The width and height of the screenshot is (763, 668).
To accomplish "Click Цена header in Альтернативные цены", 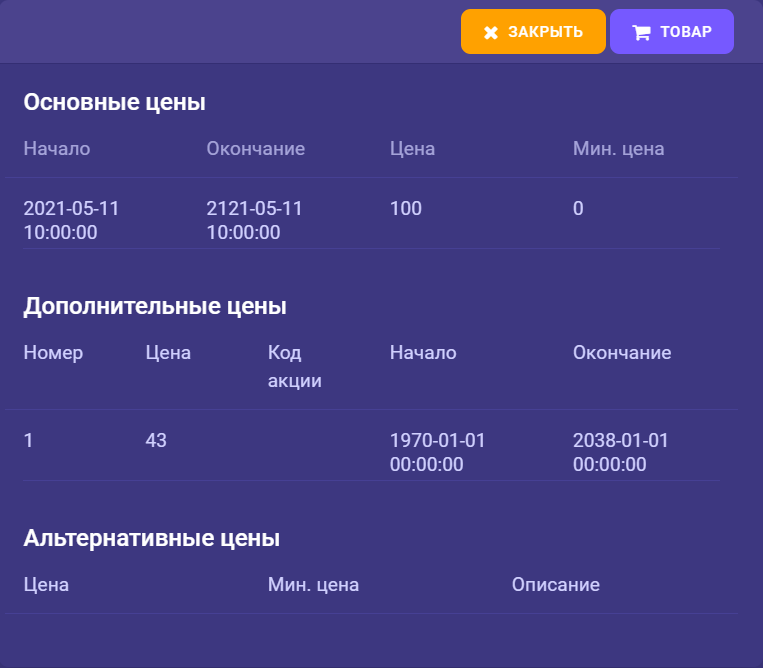I will [46, 585].
